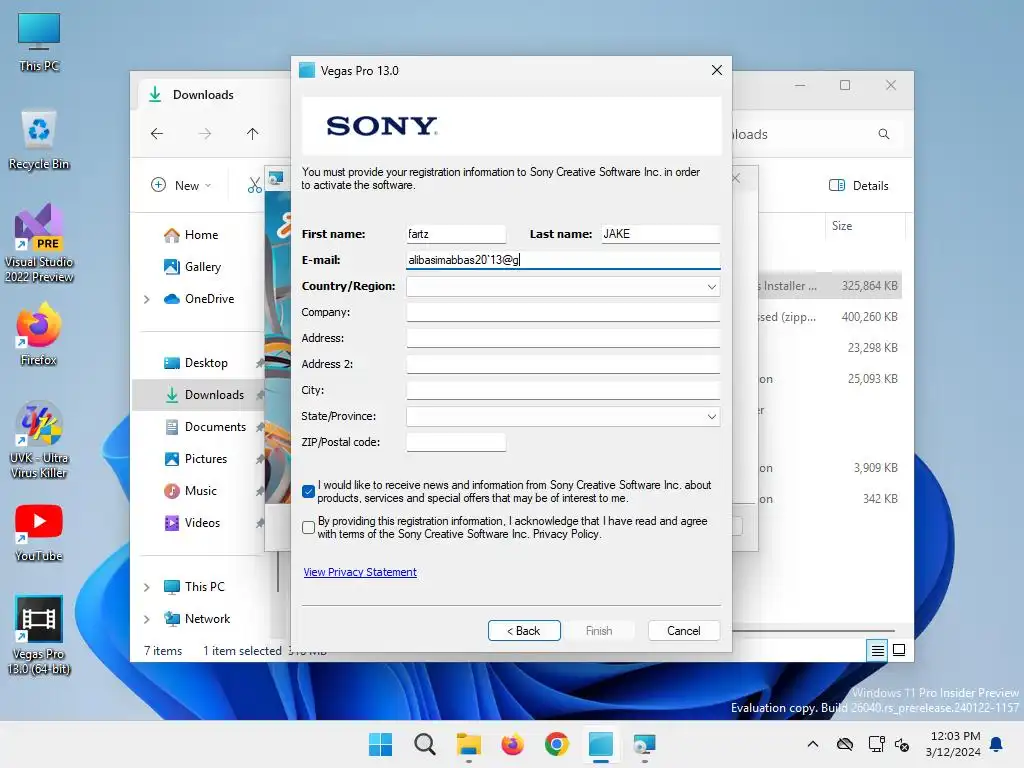Go back in Downloads Explorer window
1024x768 pixels.
point(157,134)
